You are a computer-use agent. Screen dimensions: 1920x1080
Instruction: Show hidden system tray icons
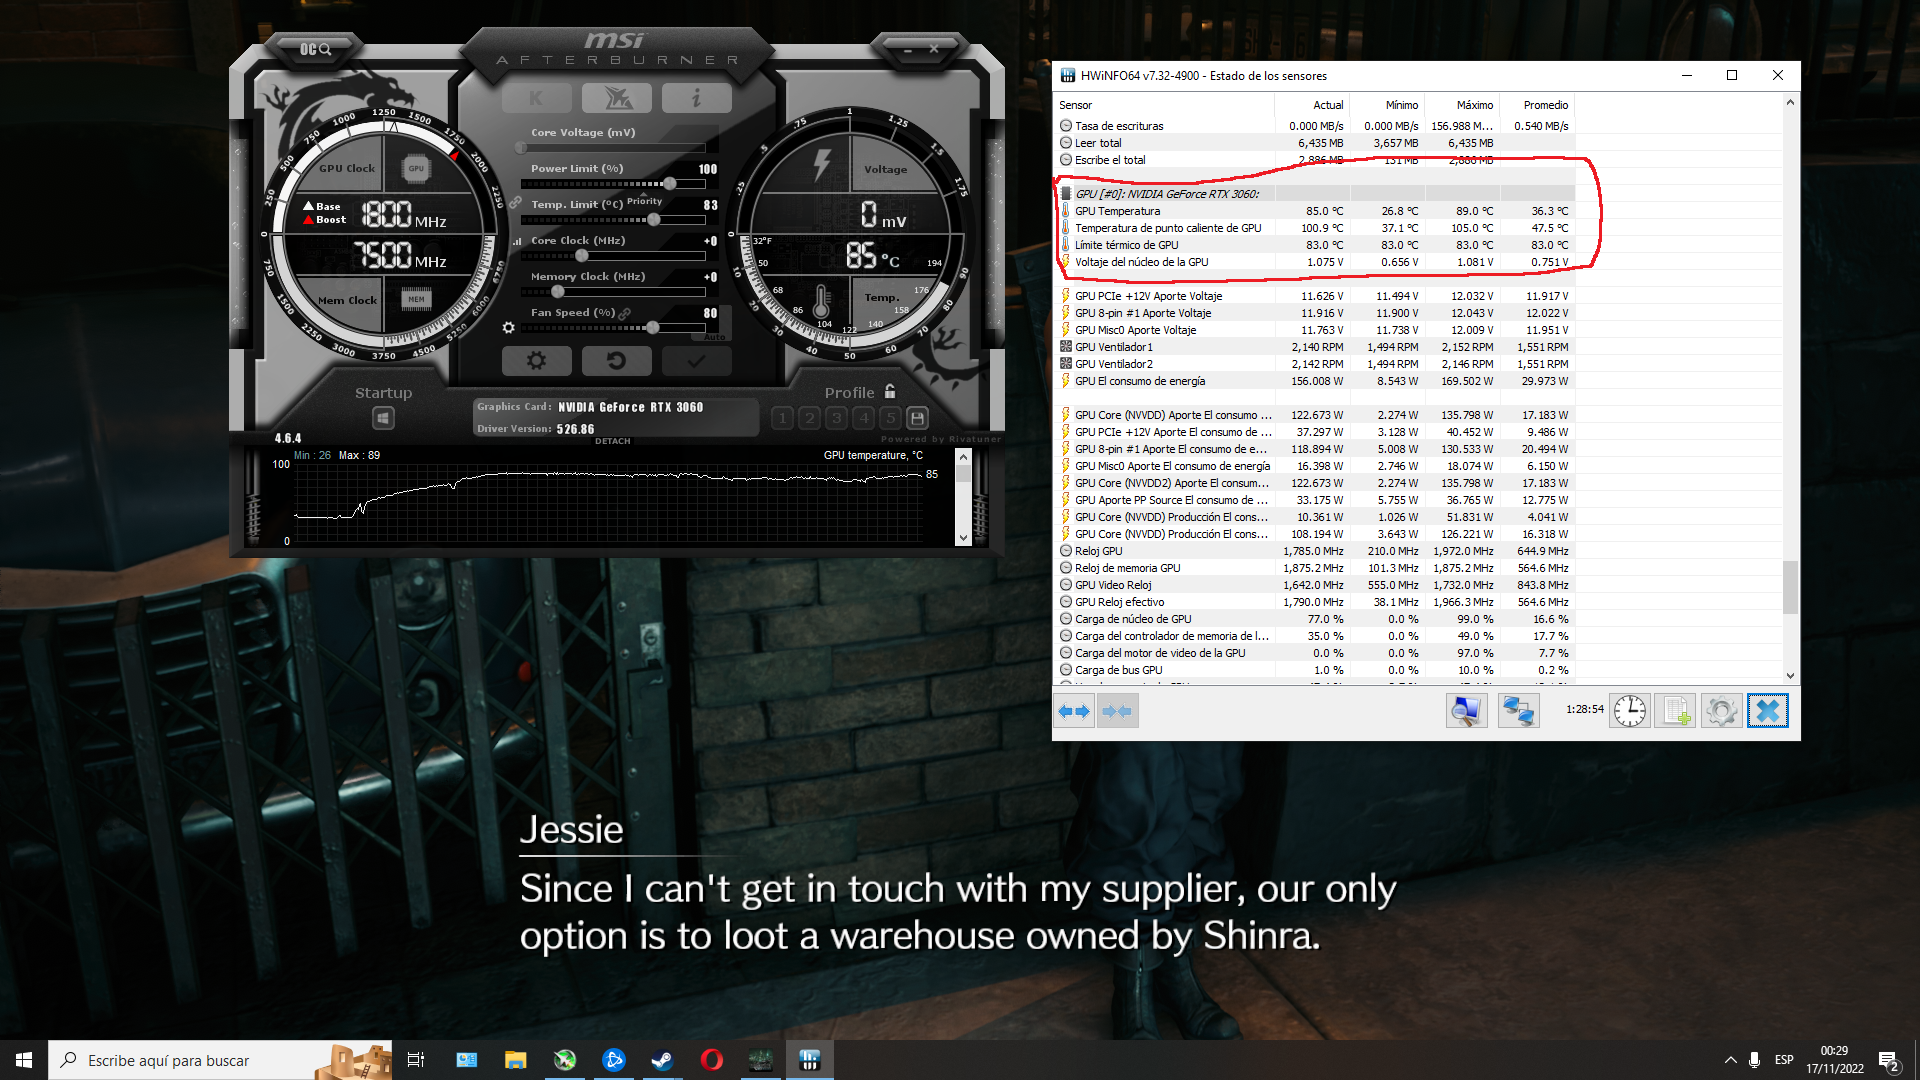pos(1730,1060)
